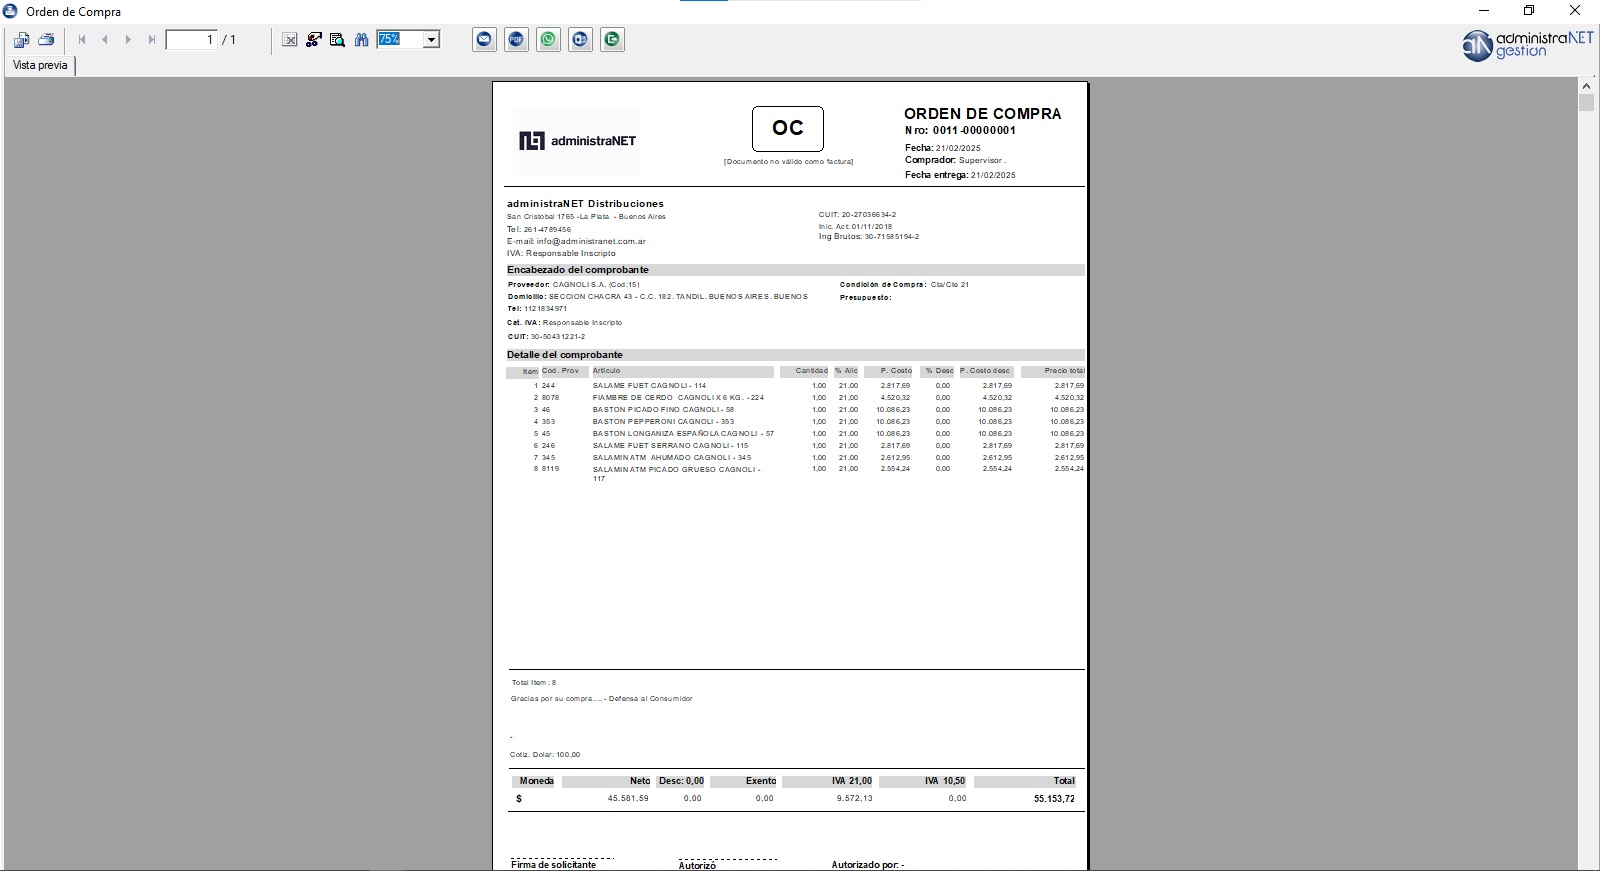Click the green exit icon in toolbar
The width and height of the screenshot is (1600, 871).
tap(613, 40)
